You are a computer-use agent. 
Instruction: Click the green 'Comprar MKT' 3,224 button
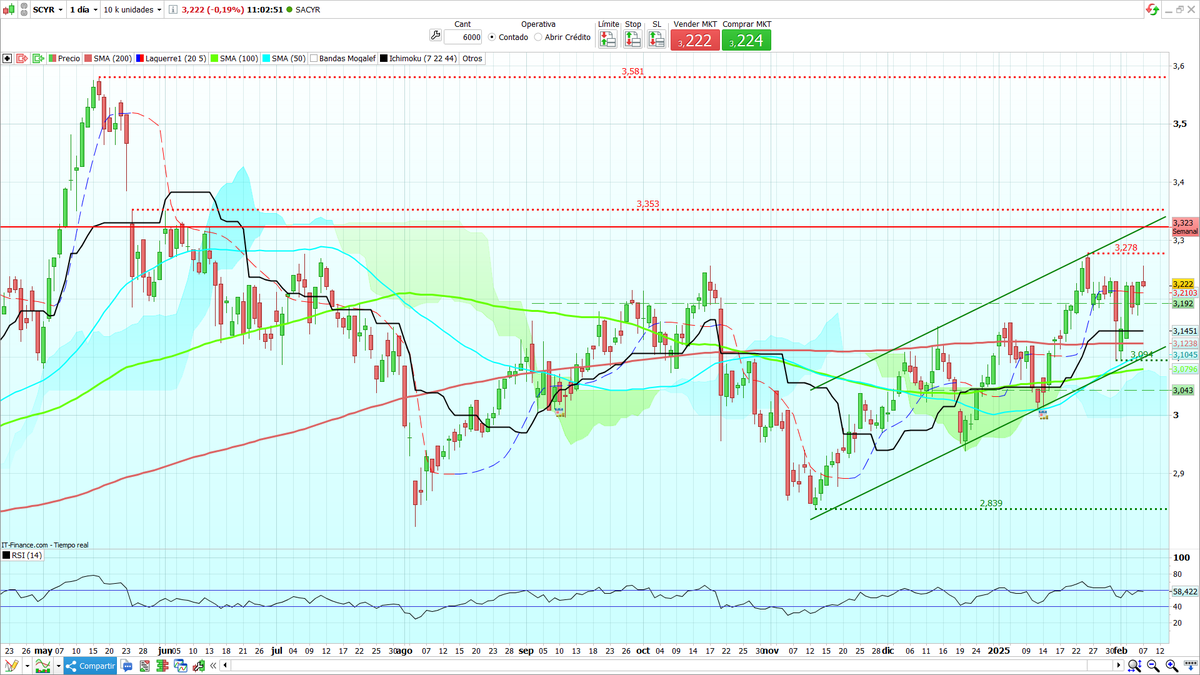747,40
